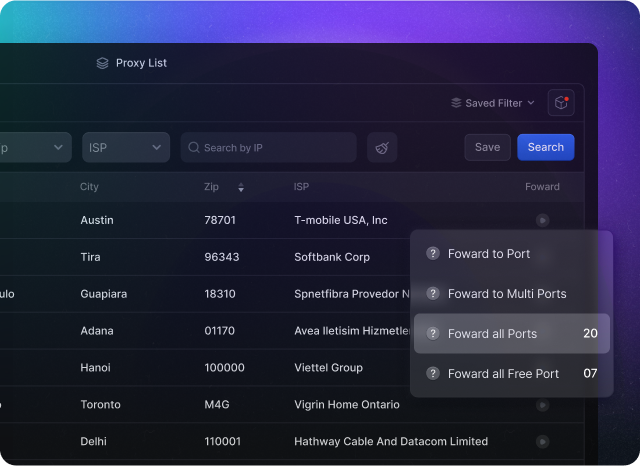Sort table by Zip column arrows

click(x=240, y=188)
